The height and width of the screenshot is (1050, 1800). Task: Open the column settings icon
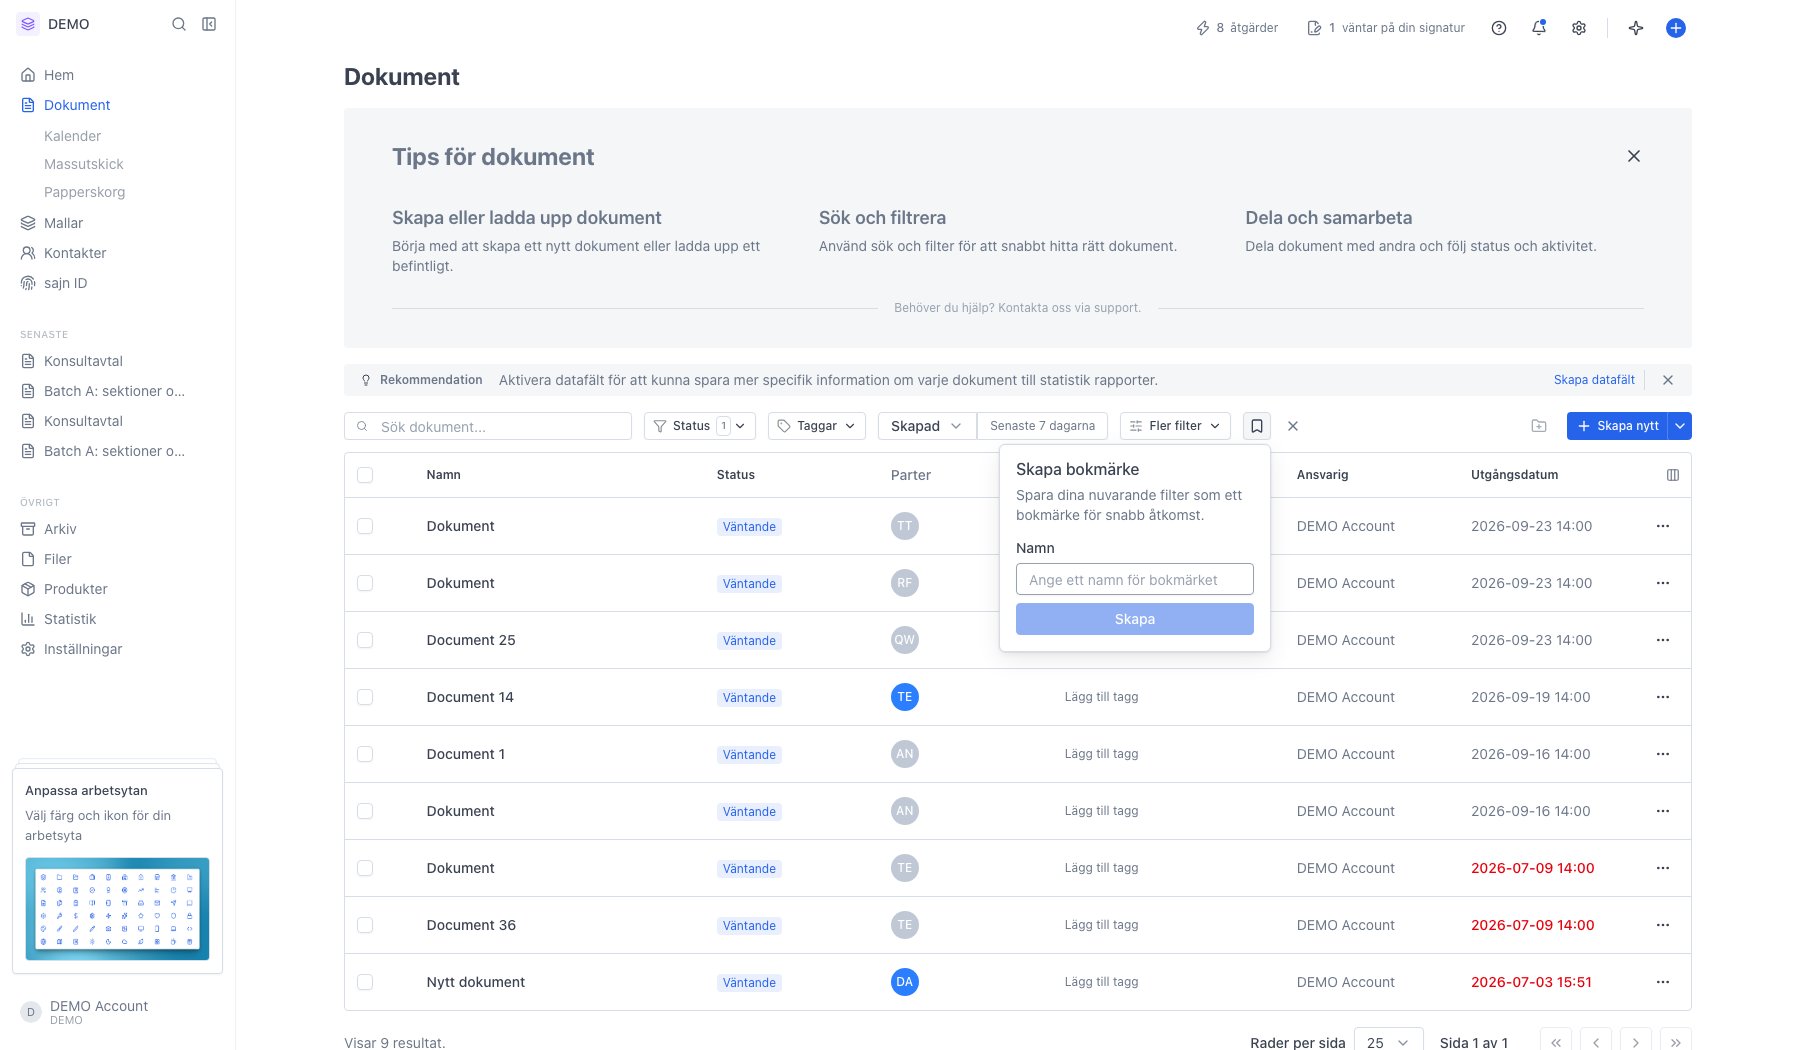[x=1673, y=475]
